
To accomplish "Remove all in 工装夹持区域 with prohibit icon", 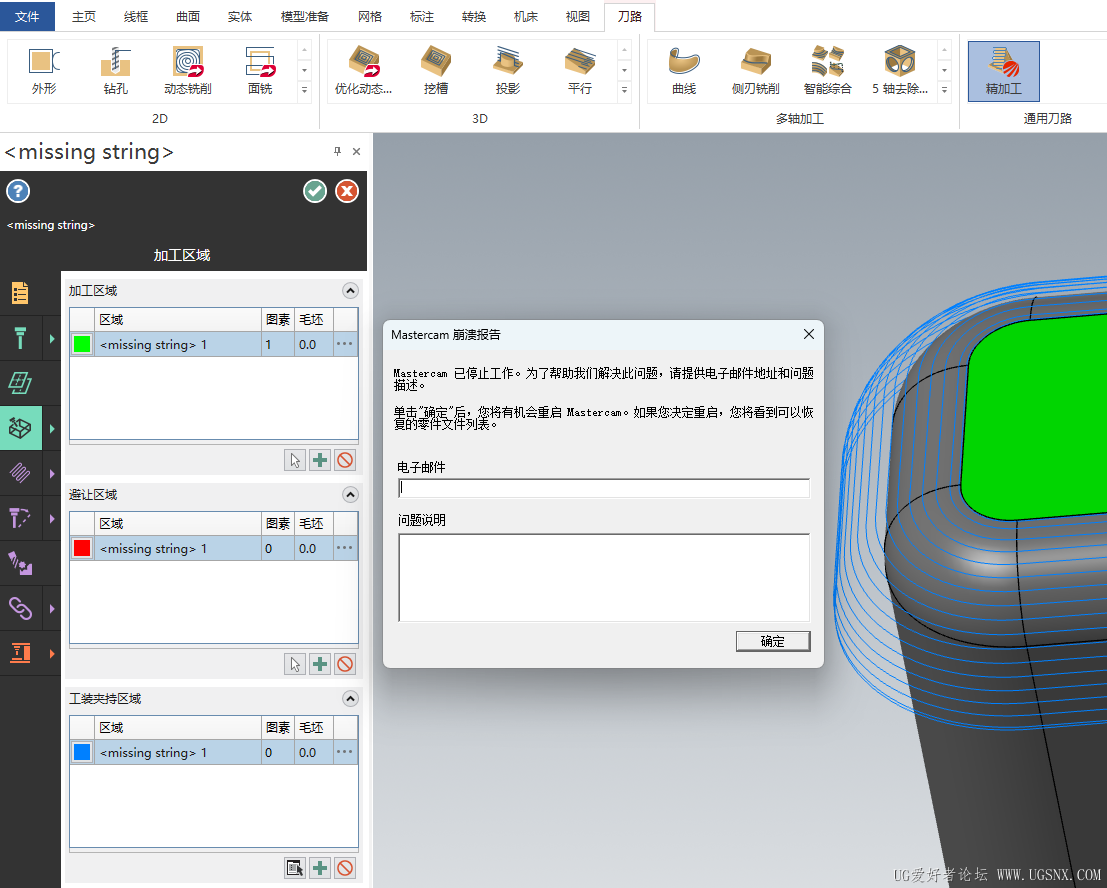I will [345, 868].
